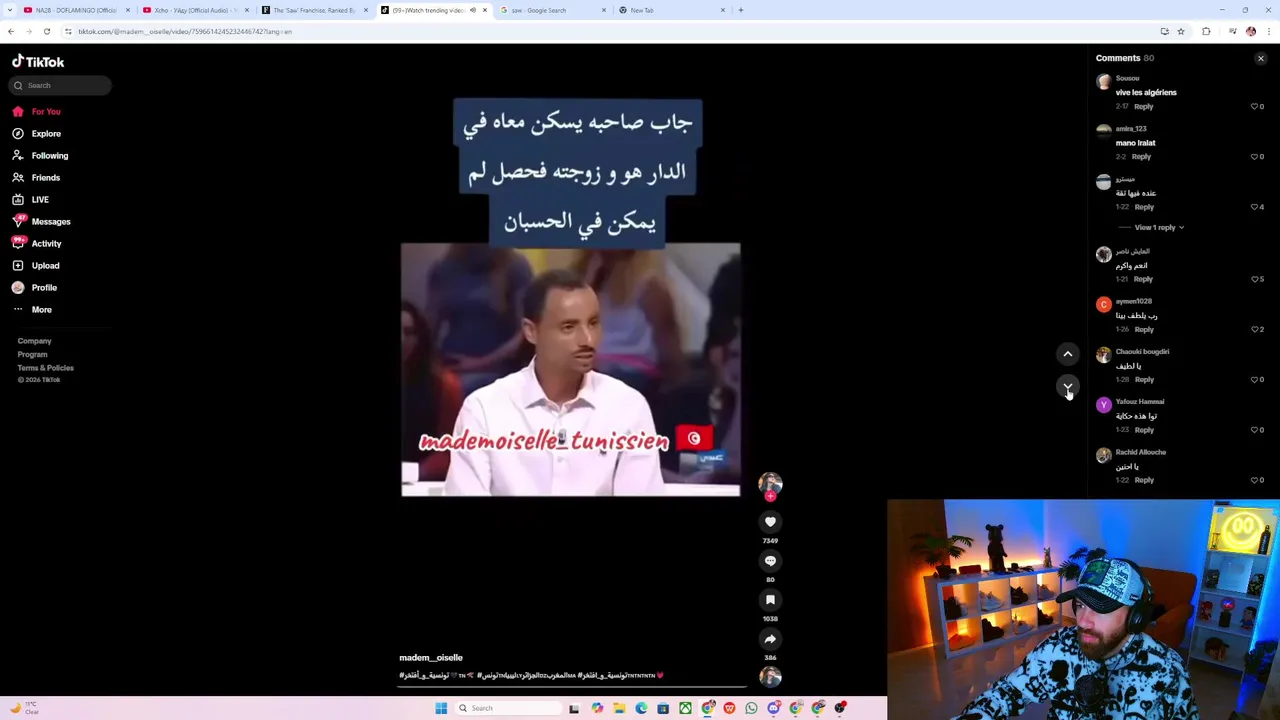The height and width of the screenshot is (720, 1280).
Task: Open File Explorer from the taskbar
Action: point(619,708)
